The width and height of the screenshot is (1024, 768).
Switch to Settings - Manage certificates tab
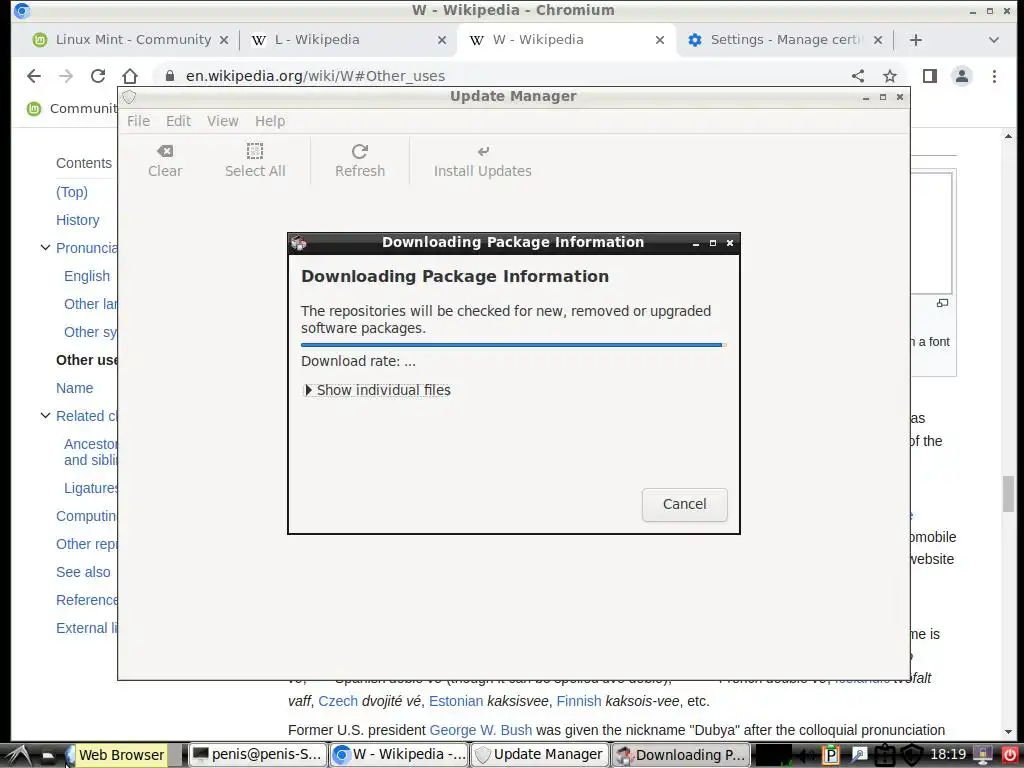784,40
